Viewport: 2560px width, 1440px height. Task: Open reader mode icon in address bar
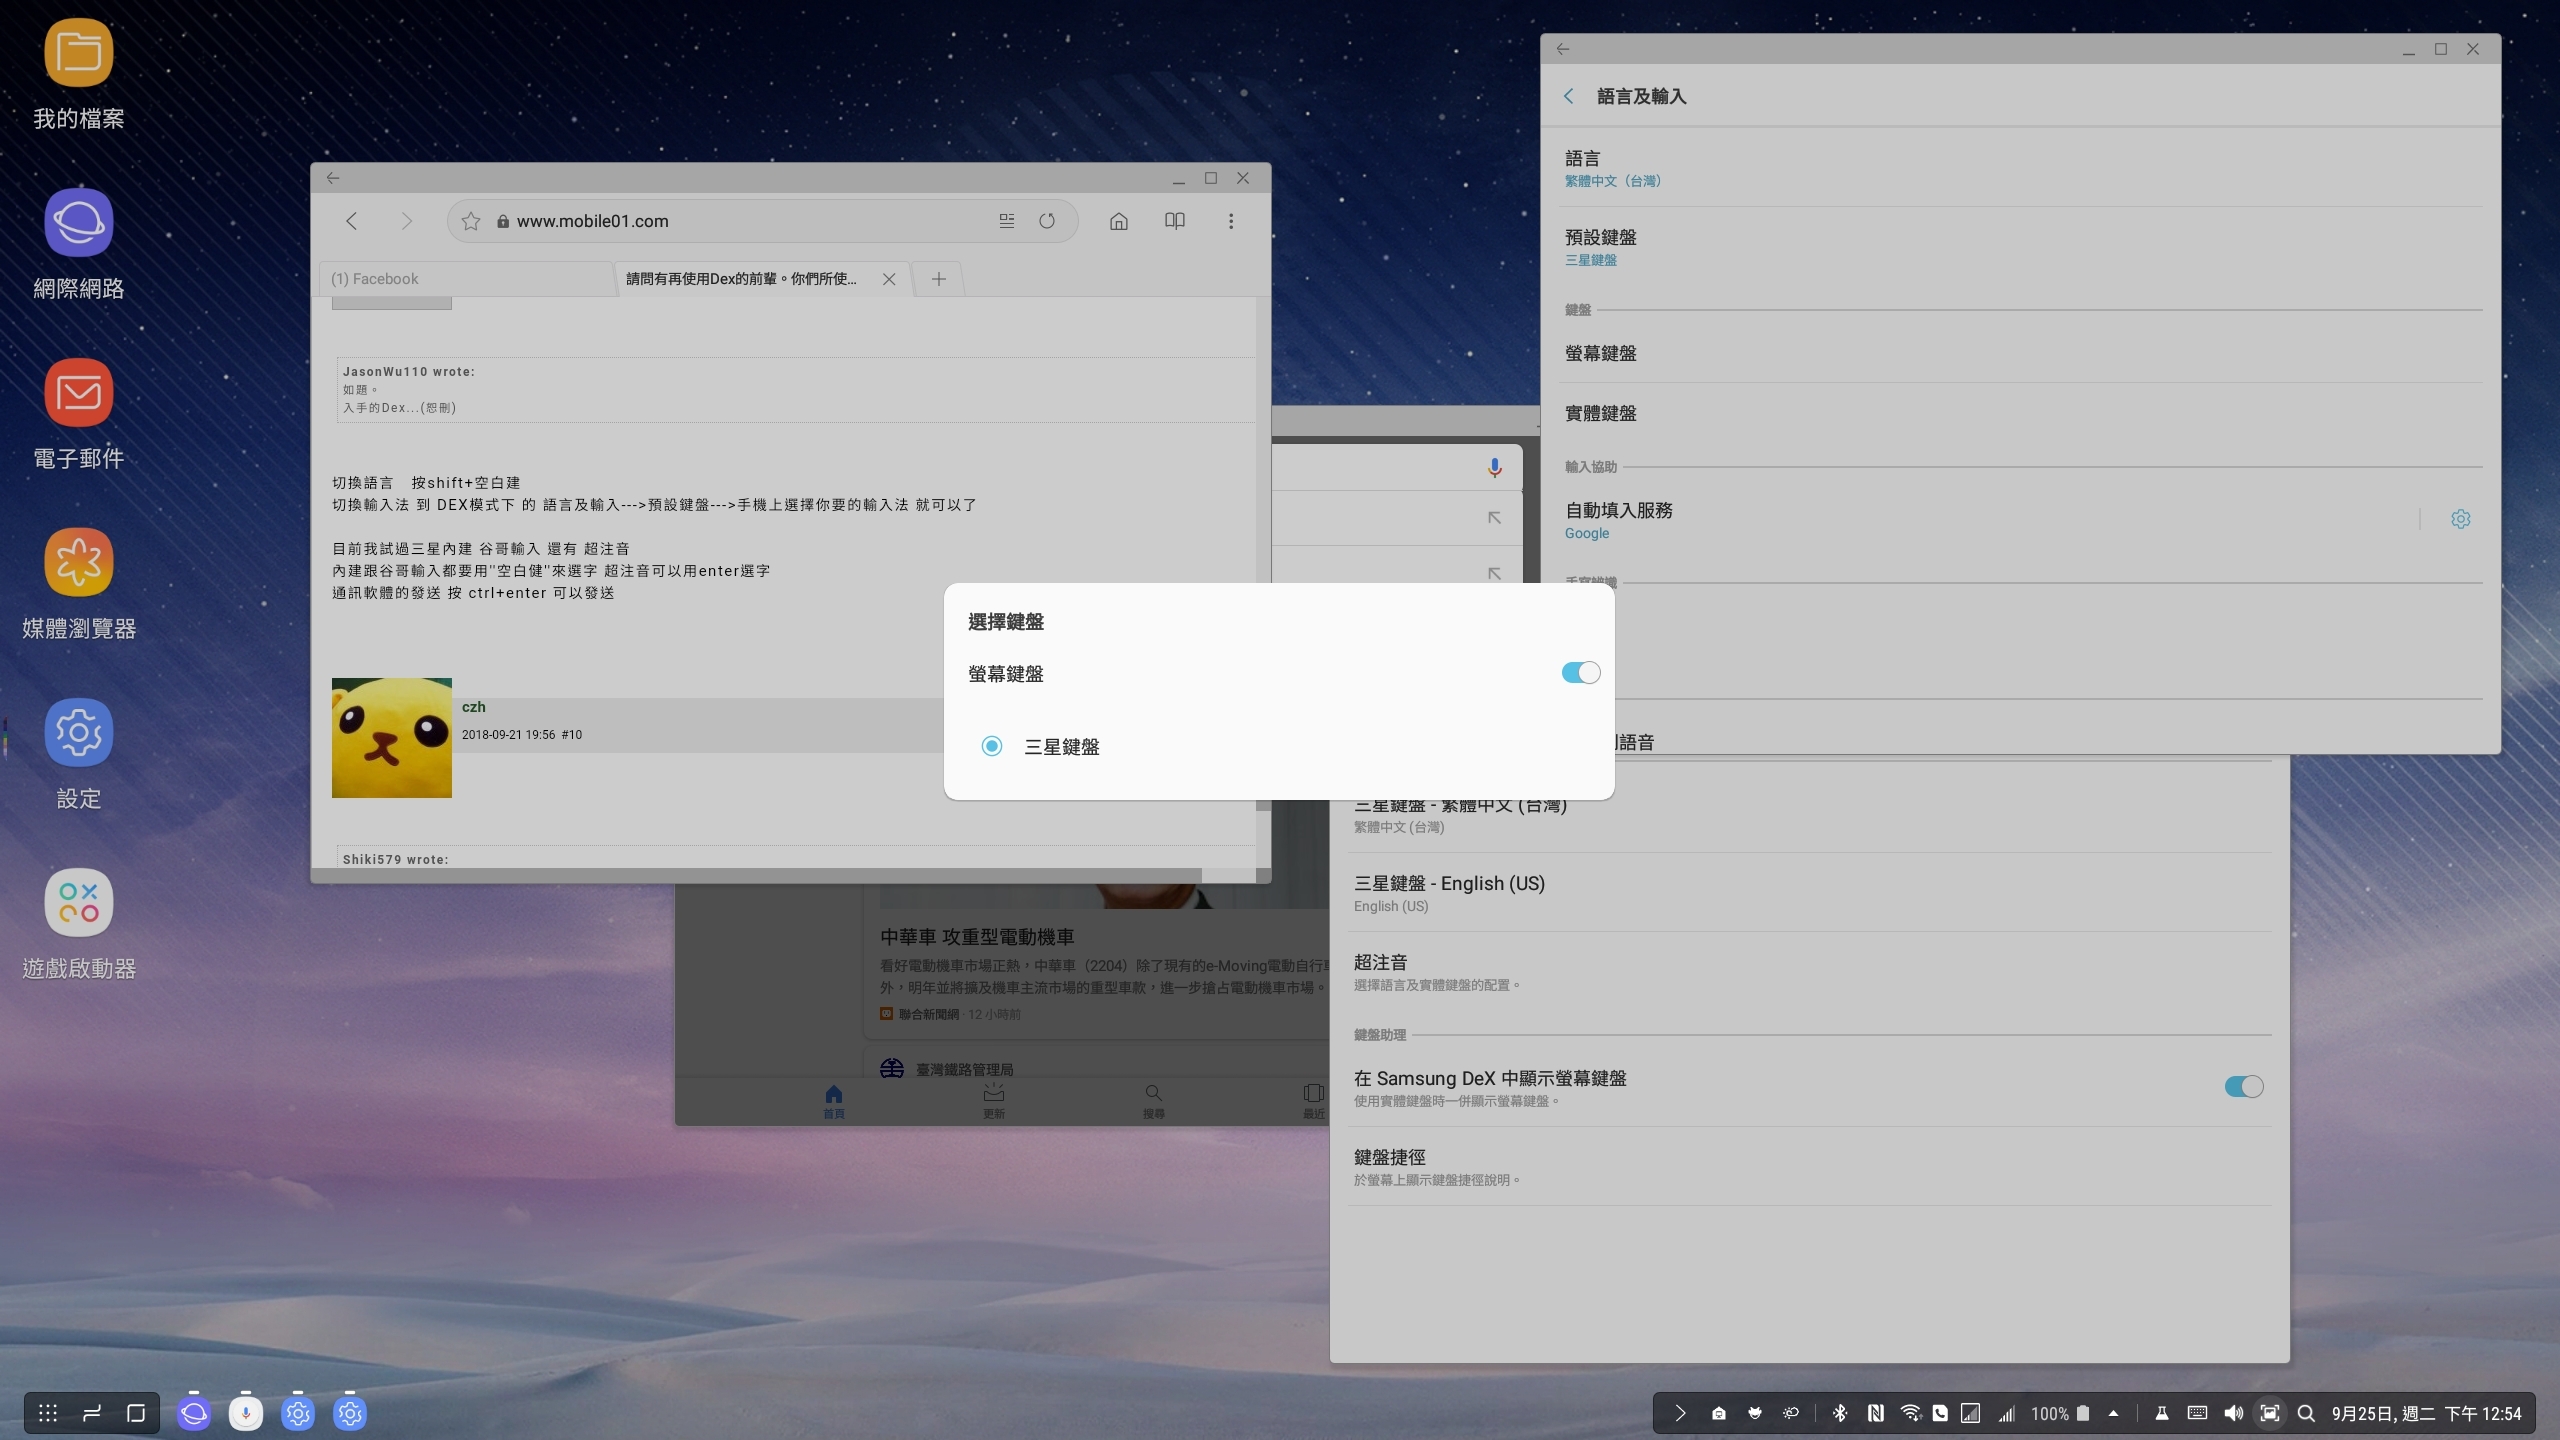(1006, 221)
